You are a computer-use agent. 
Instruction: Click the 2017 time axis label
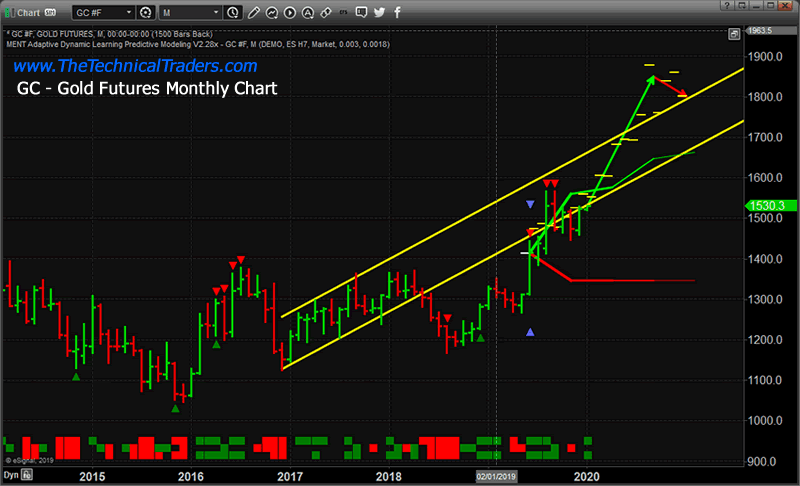point(290,476)
